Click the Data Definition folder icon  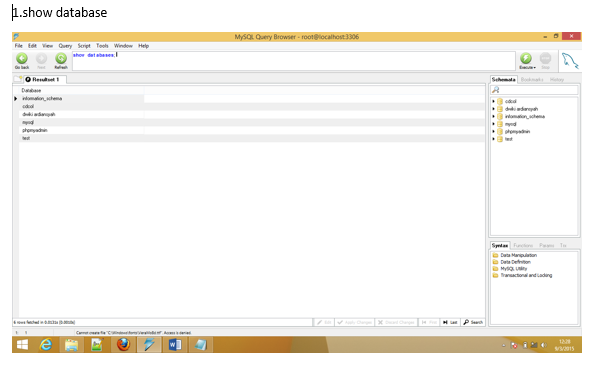[x=495, y=262]
